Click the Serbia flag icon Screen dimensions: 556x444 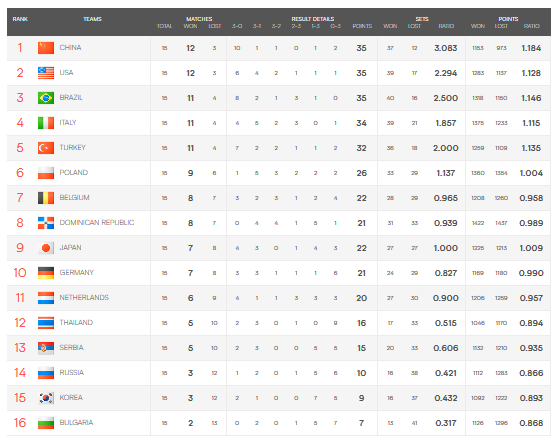pyautogui.click(x=46, y=348)
